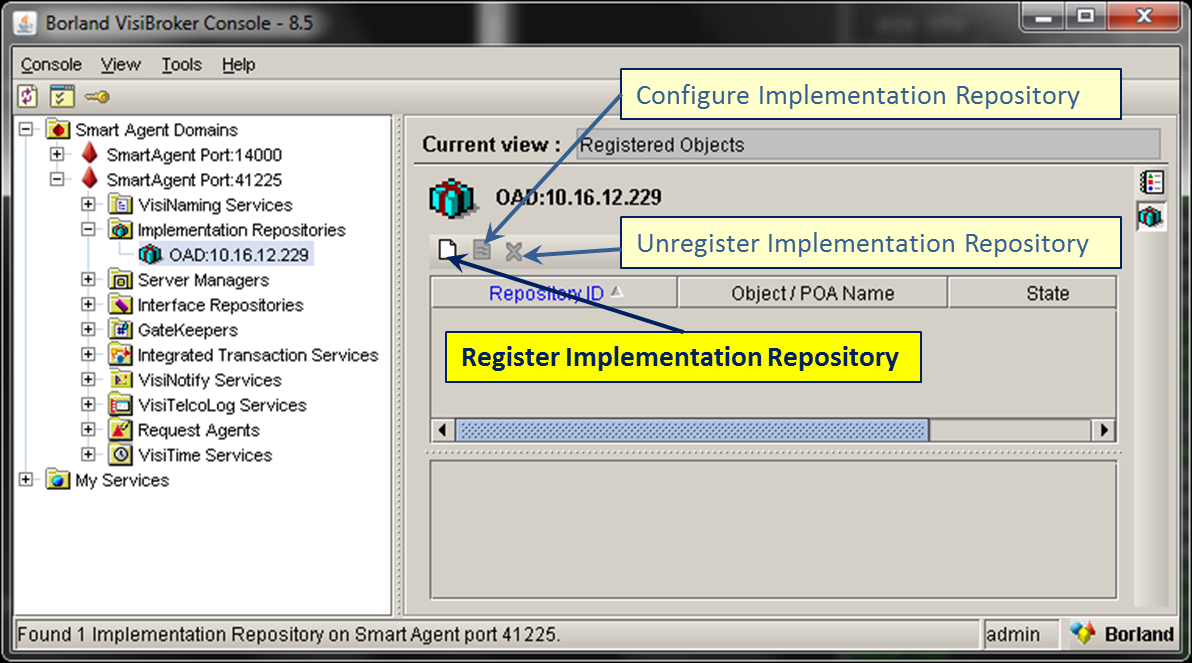Collapse the Smart Agent Domains node
The image size is (1192, 663).
coord(26,129)
